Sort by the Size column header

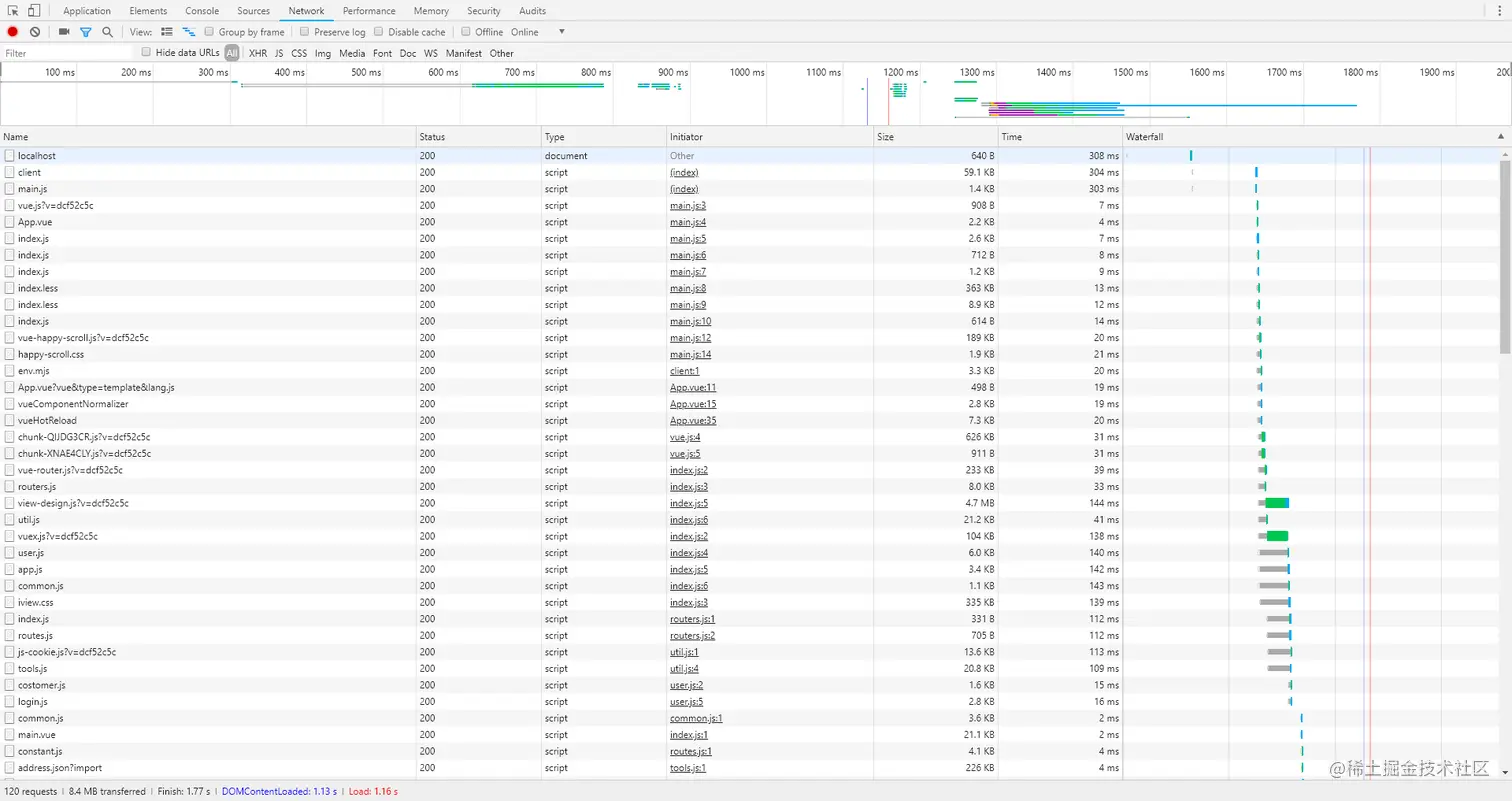[x=936, y=136]
